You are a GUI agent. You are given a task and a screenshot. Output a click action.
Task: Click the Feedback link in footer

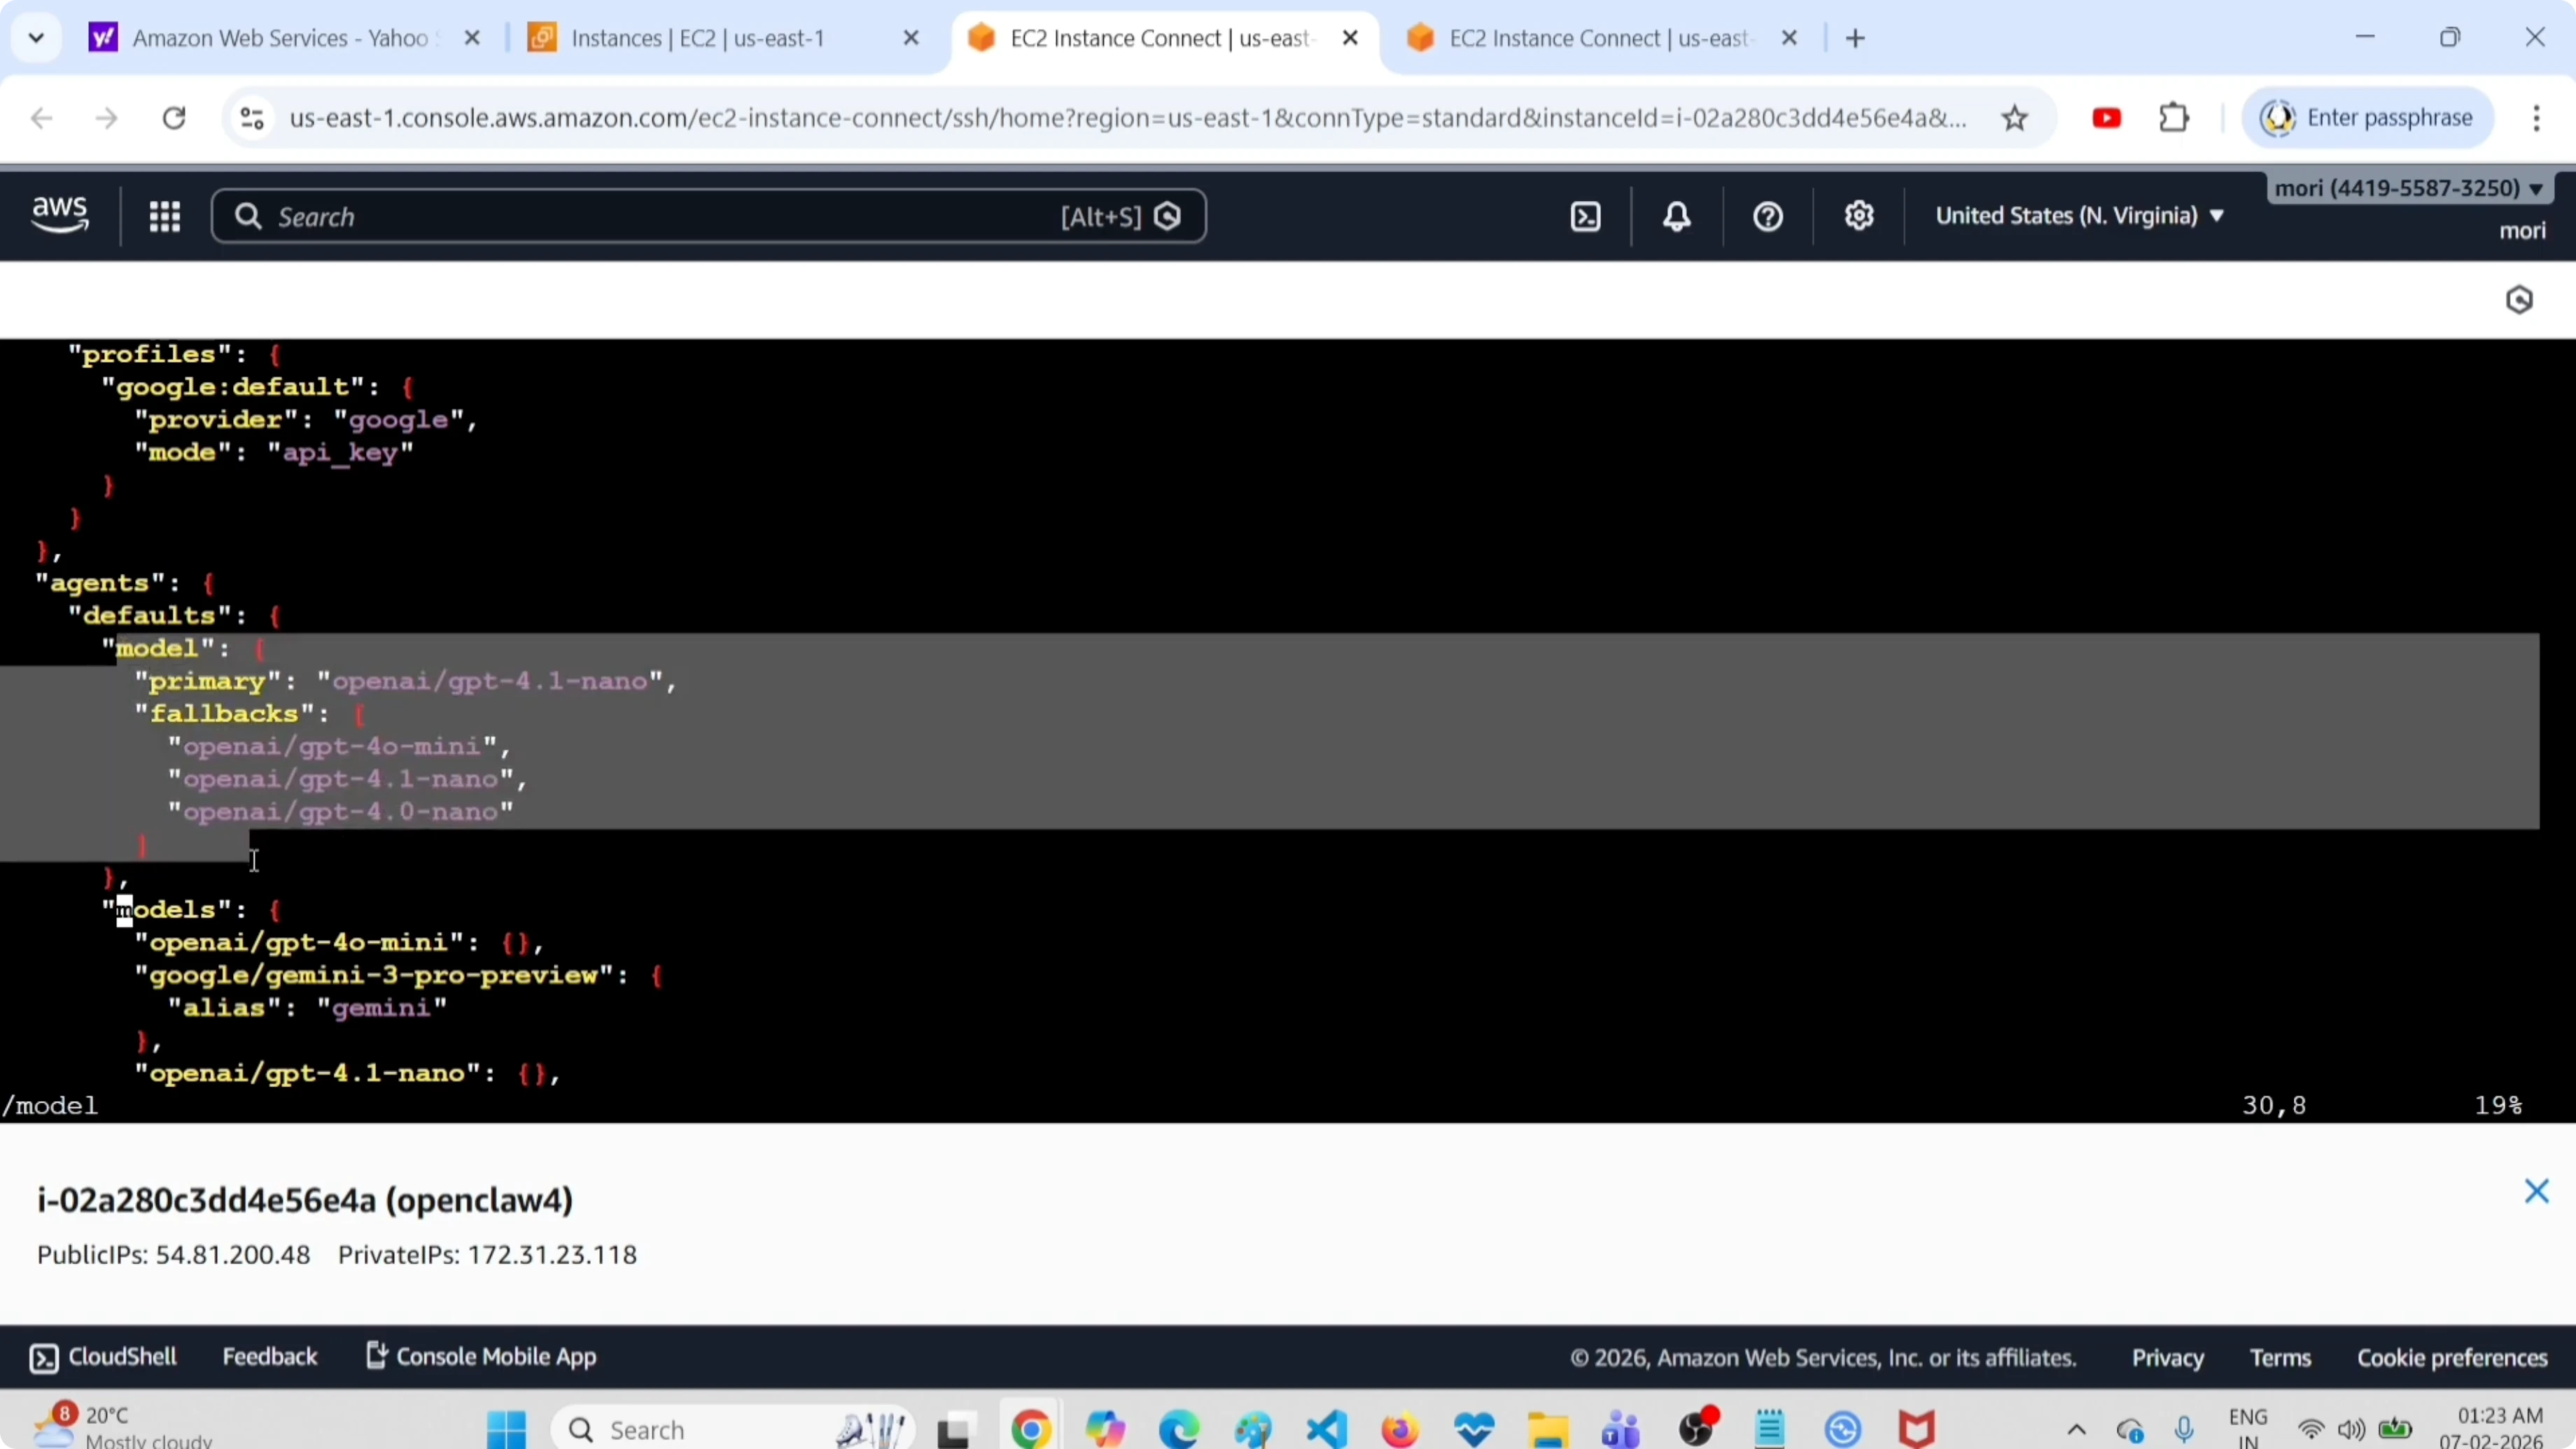pos(269,1357)
